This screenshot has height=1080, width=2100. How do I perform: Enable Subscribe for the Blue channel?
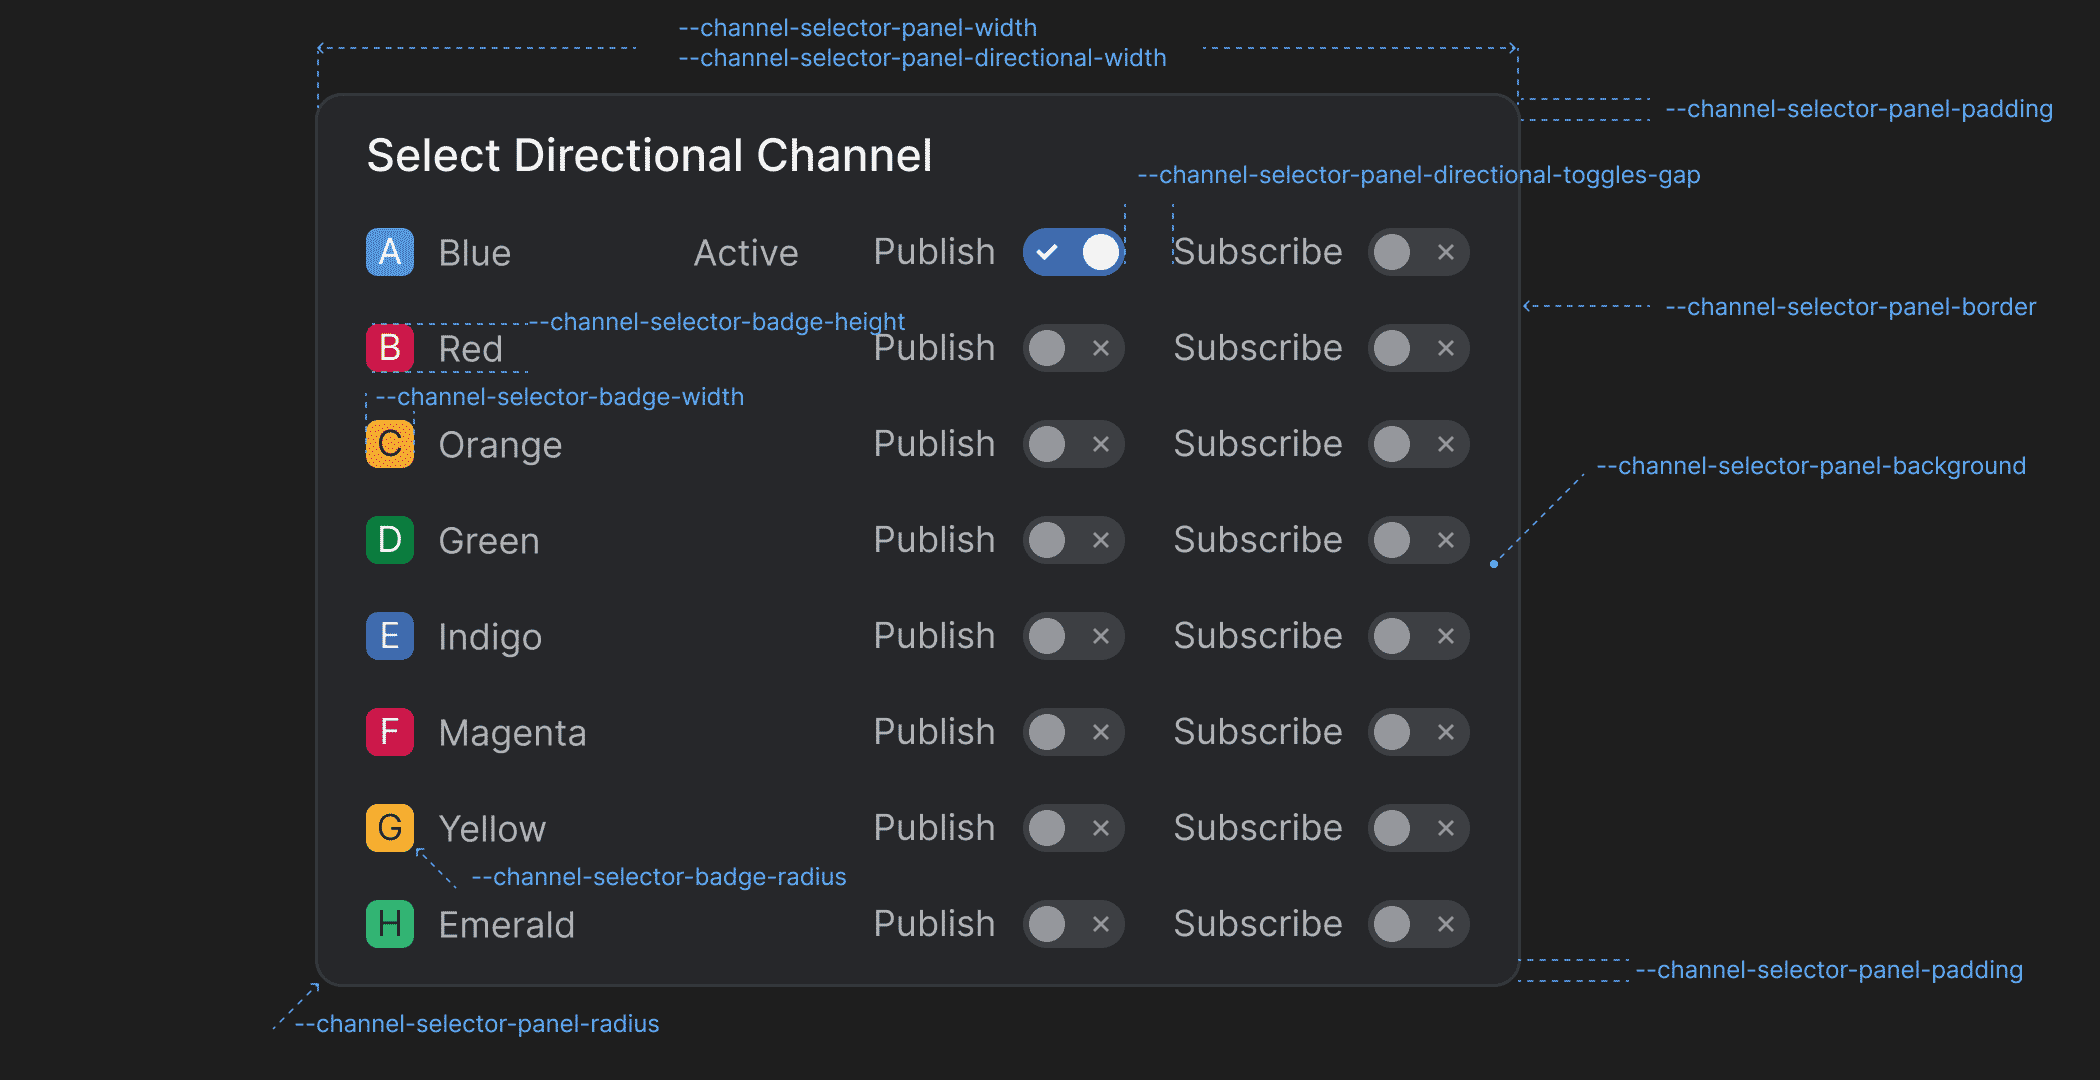pos(1418,252)
